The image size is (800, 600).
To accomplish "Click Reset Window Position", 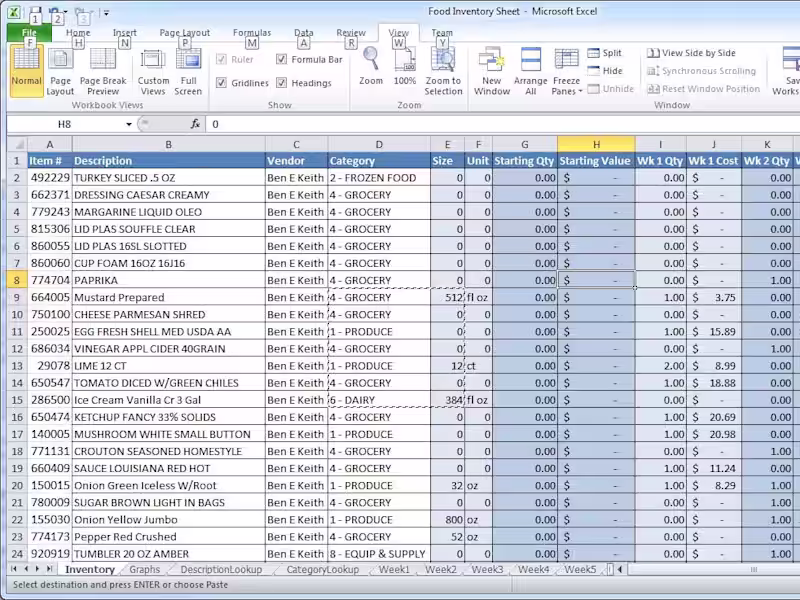I will 704,89.
